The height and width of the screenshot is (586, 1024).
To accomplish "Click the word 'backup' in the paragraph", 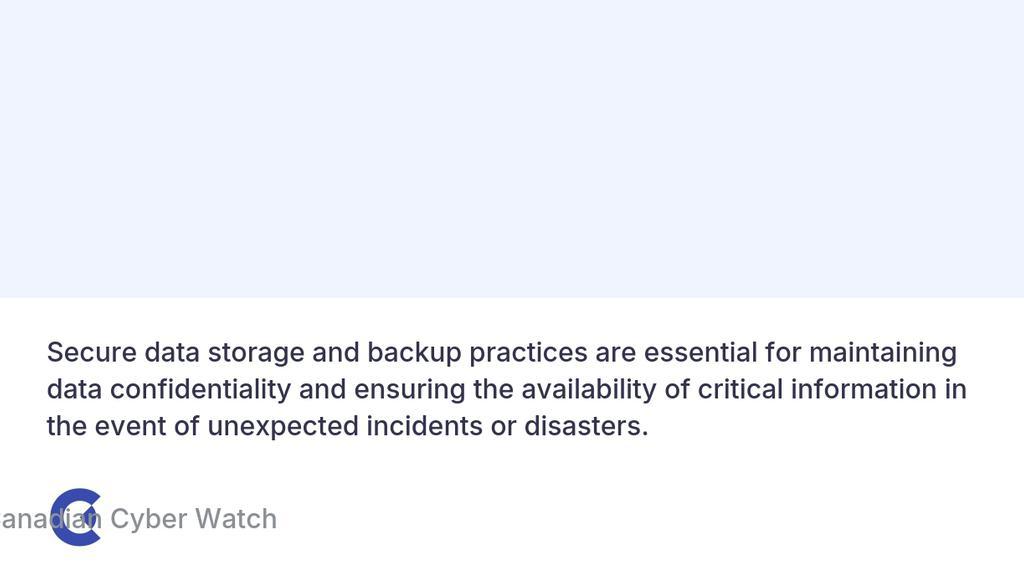I will tap(414, 353).
